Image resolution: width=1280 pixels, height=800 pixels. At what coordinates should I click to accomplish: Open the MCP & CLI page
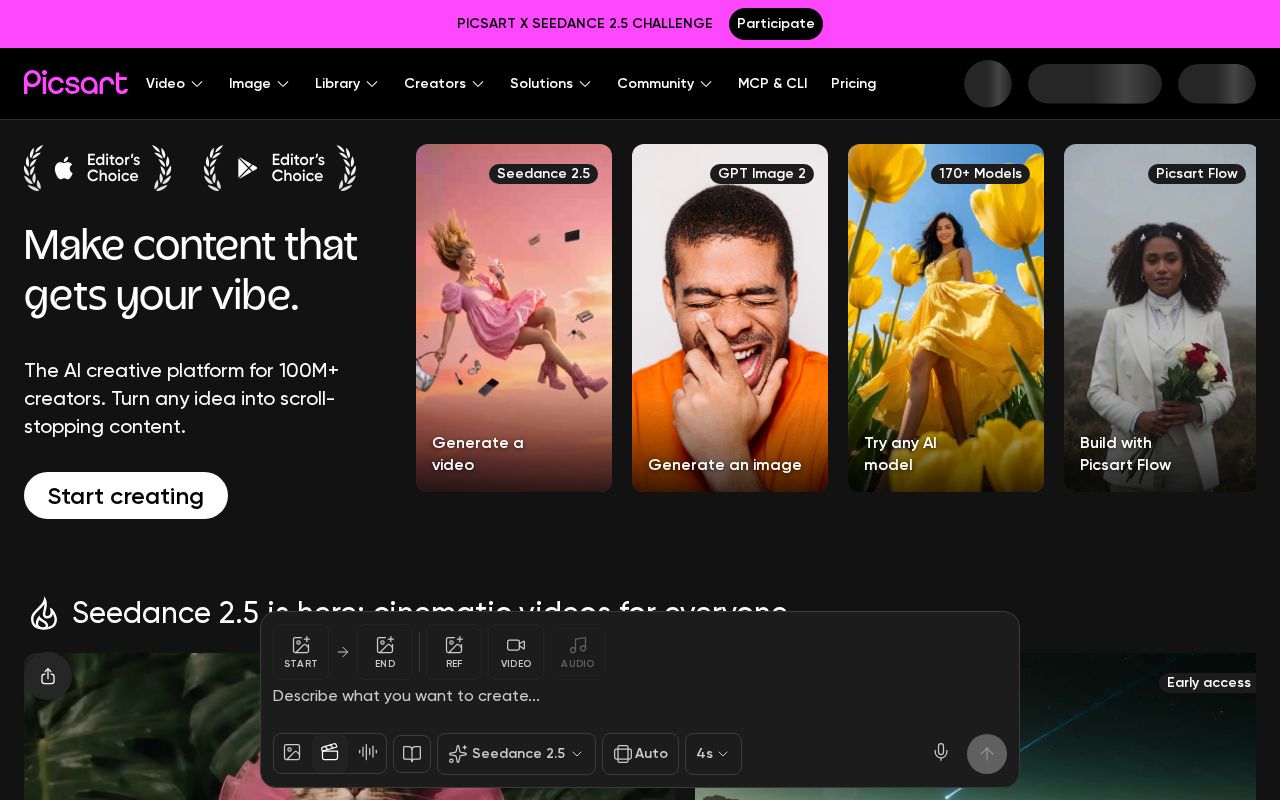(773, 84)
